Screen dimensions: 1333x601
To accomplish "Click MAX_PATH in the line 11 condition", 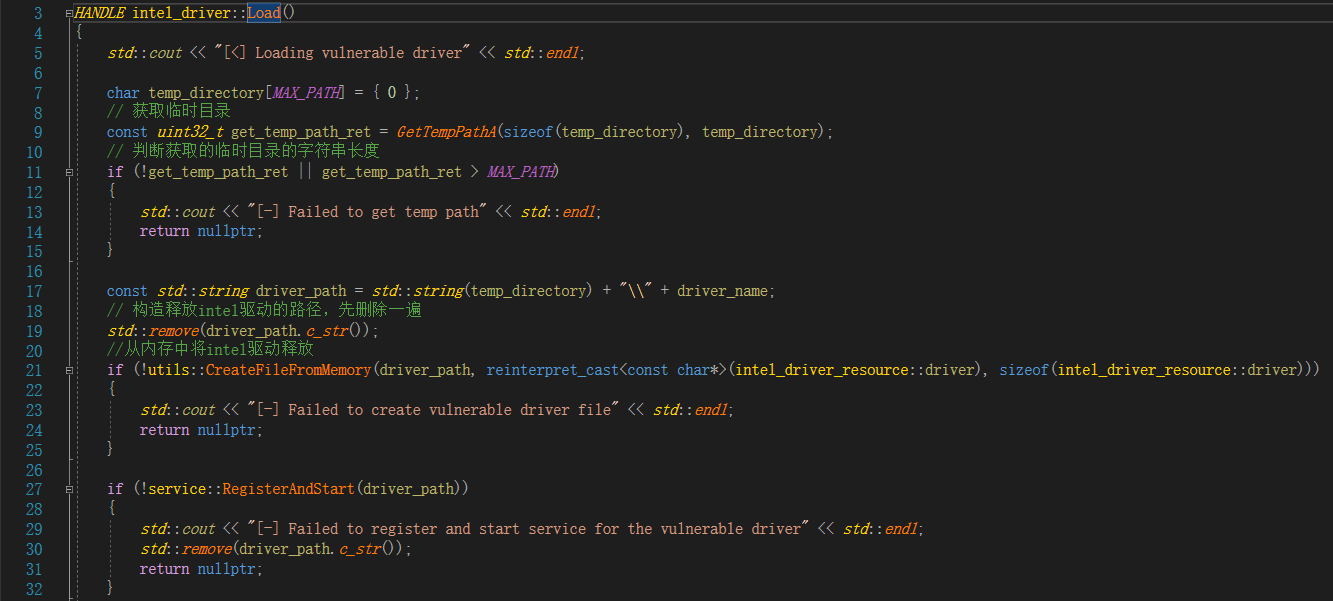I will [521, 172].
